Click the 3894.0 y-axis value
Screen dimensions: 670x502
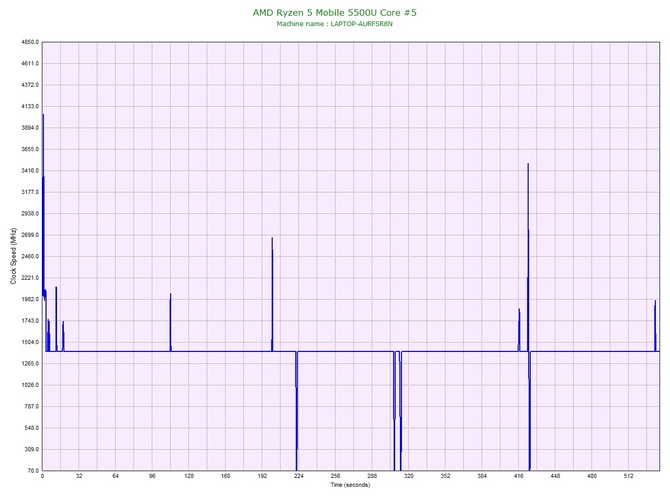[x=30, y=128]
